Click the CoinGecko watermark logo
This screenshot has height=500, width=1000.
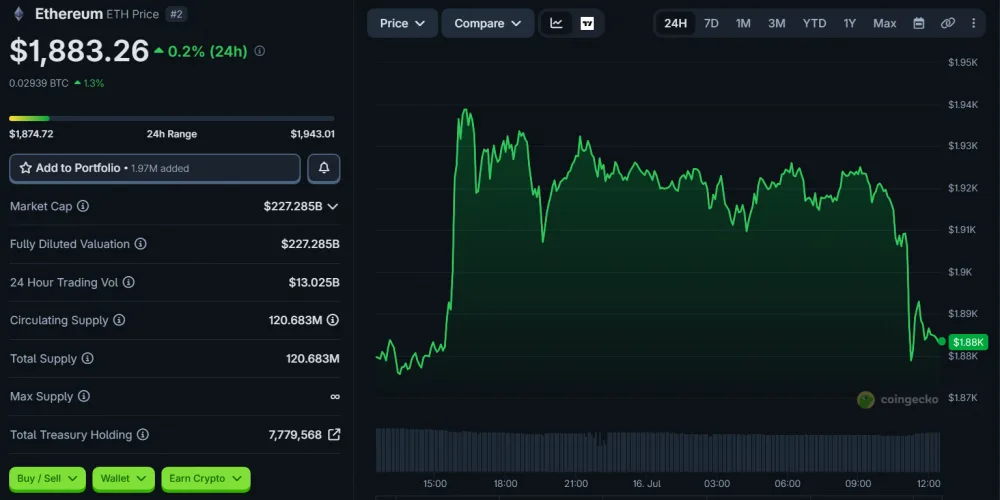897,400
